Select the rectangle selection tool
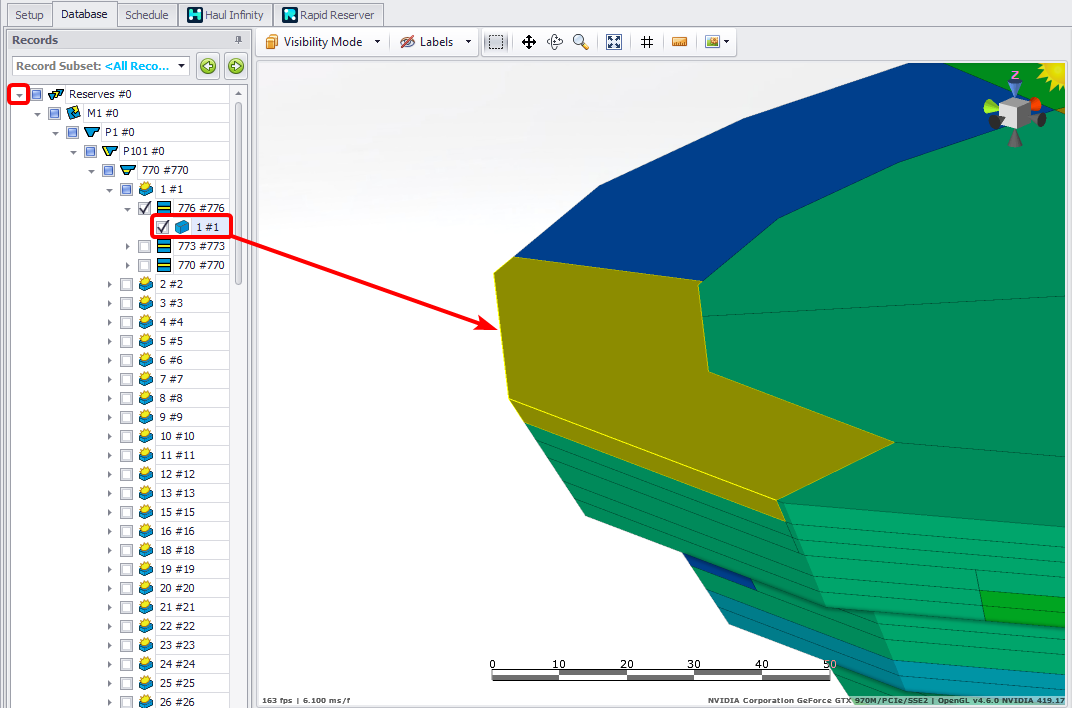 [x=496, y=42]
